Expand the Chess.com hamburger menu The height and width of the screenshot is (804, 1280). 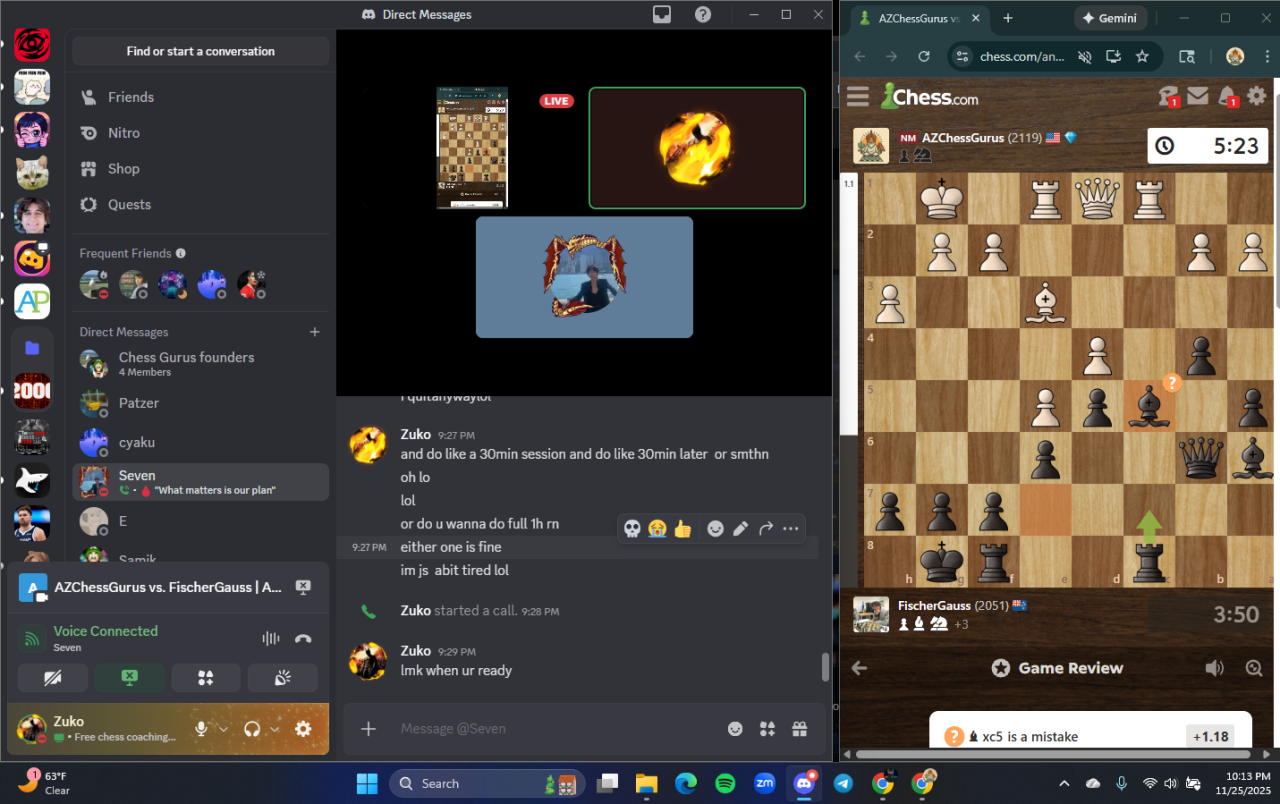coord(858,97)
